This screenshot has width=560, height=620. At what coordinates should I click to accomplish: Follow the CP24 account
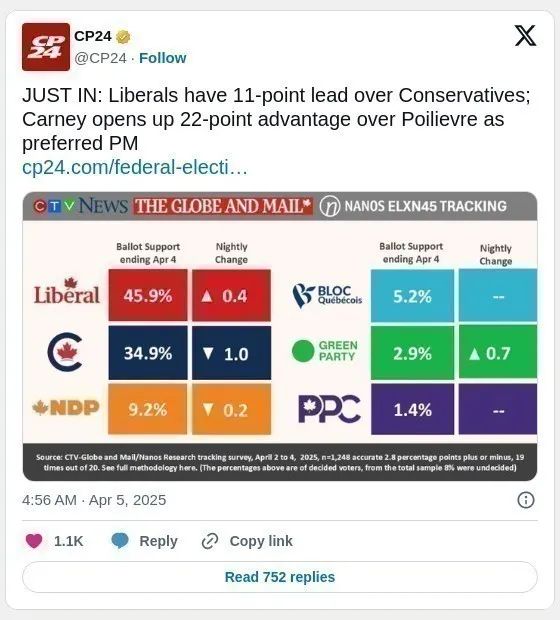163,58
